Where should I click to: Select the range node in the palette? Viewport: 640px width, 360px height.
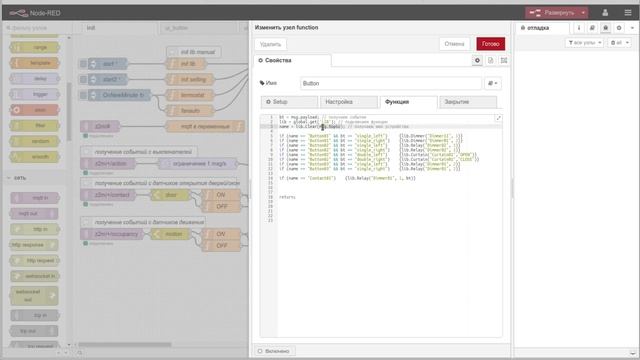click(x=35, y=48)
